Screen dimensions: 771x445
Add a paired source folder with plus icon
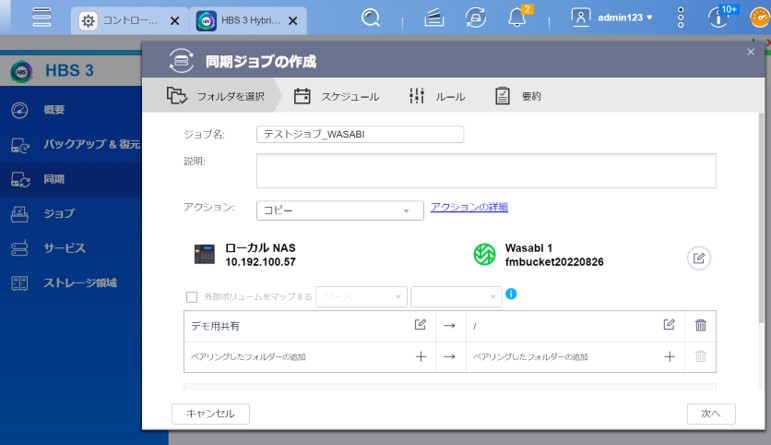pyautogui.click(x=420, y=356)
